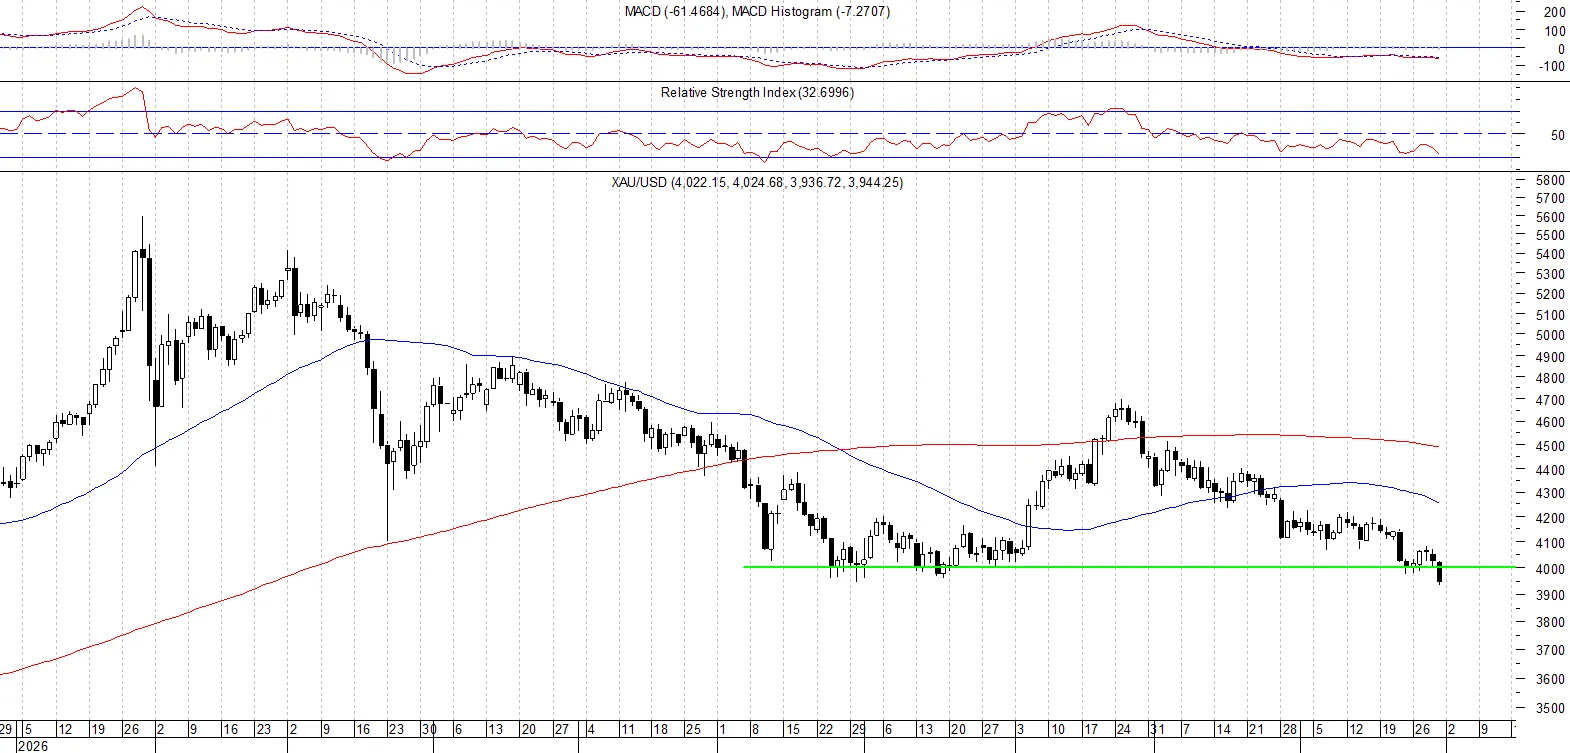The width and height of the screenshot is (1570, 753).
Task: Select the 3900 price axis label
Action: 1550,596
